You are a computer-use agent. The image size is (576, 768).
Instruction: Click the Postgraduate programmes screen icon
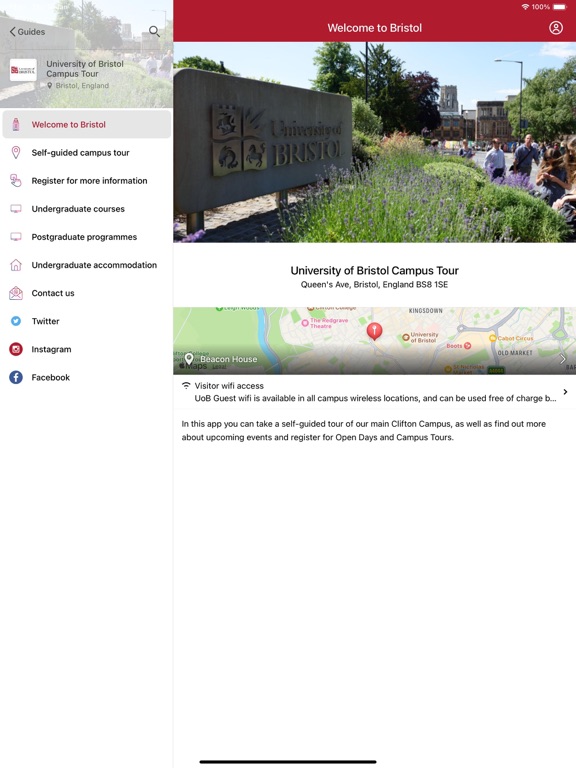click(16, 237)
